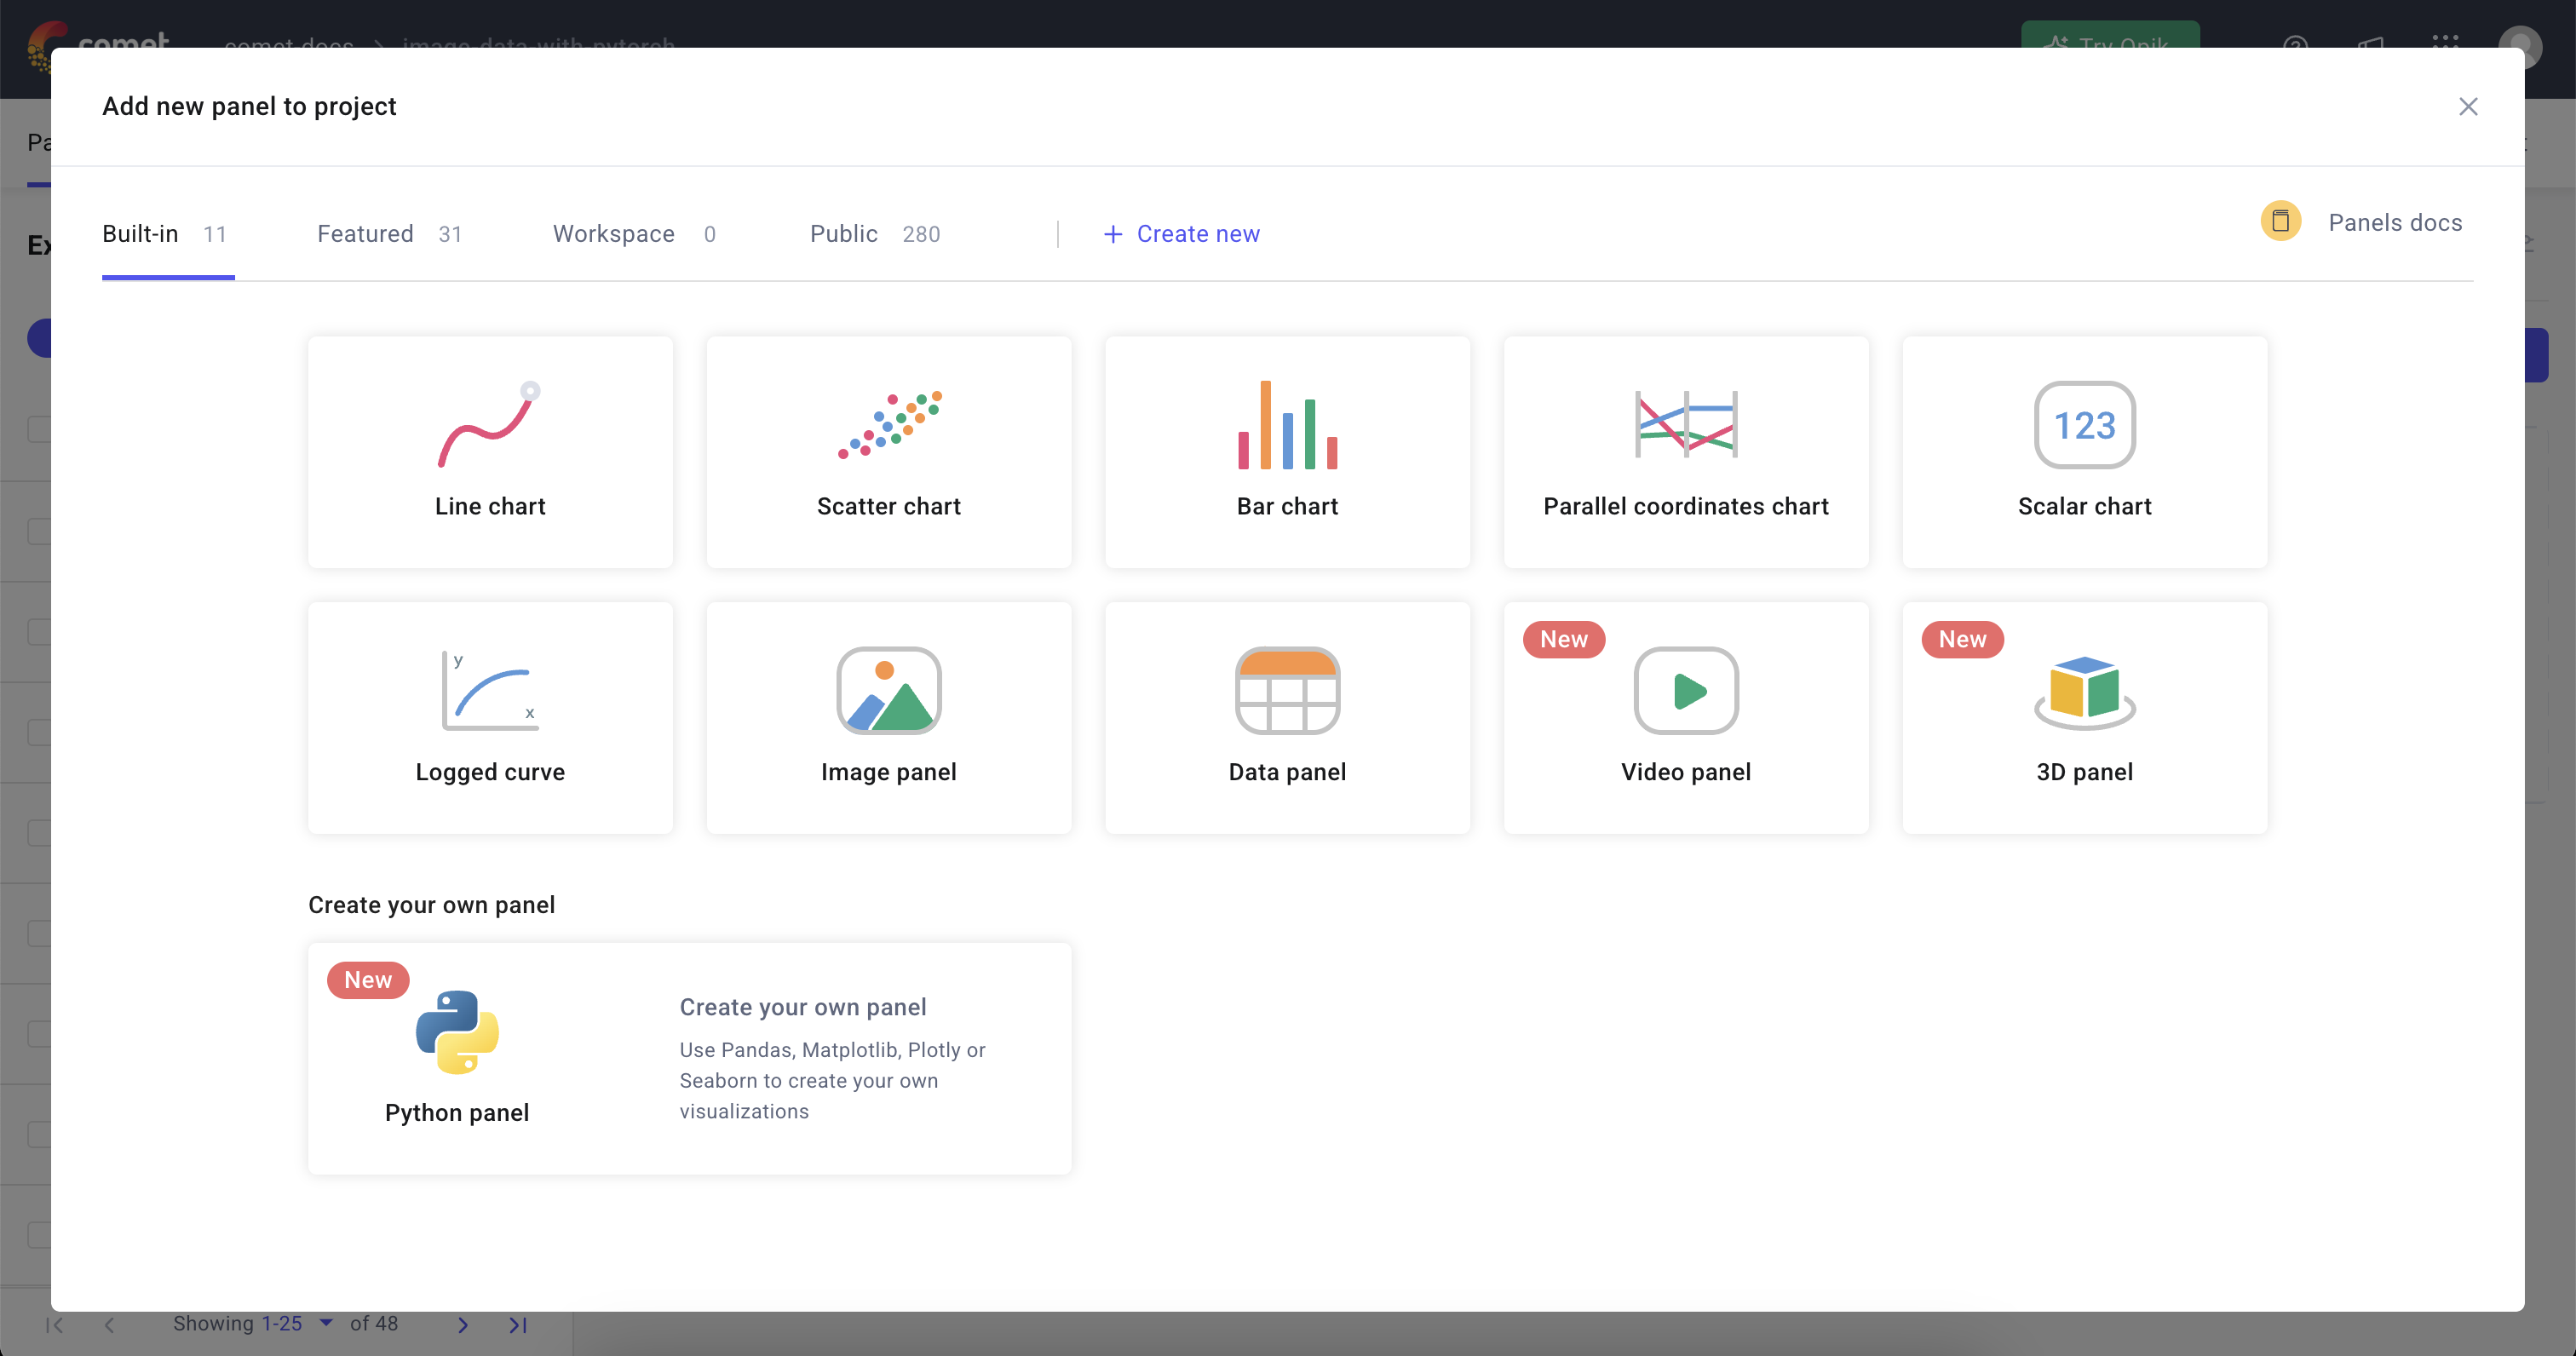The width and height of the screenshot is (2576, 1356).
Task: Select the Scalar chart 123 icon
Action: pos(2084,425)
